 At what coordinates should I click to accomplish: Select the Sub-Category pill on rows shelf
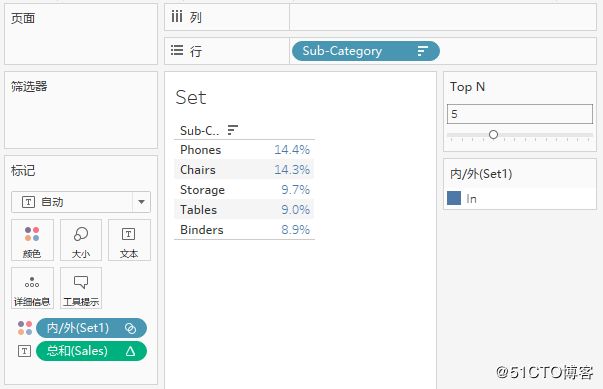(x=366, y=51)
